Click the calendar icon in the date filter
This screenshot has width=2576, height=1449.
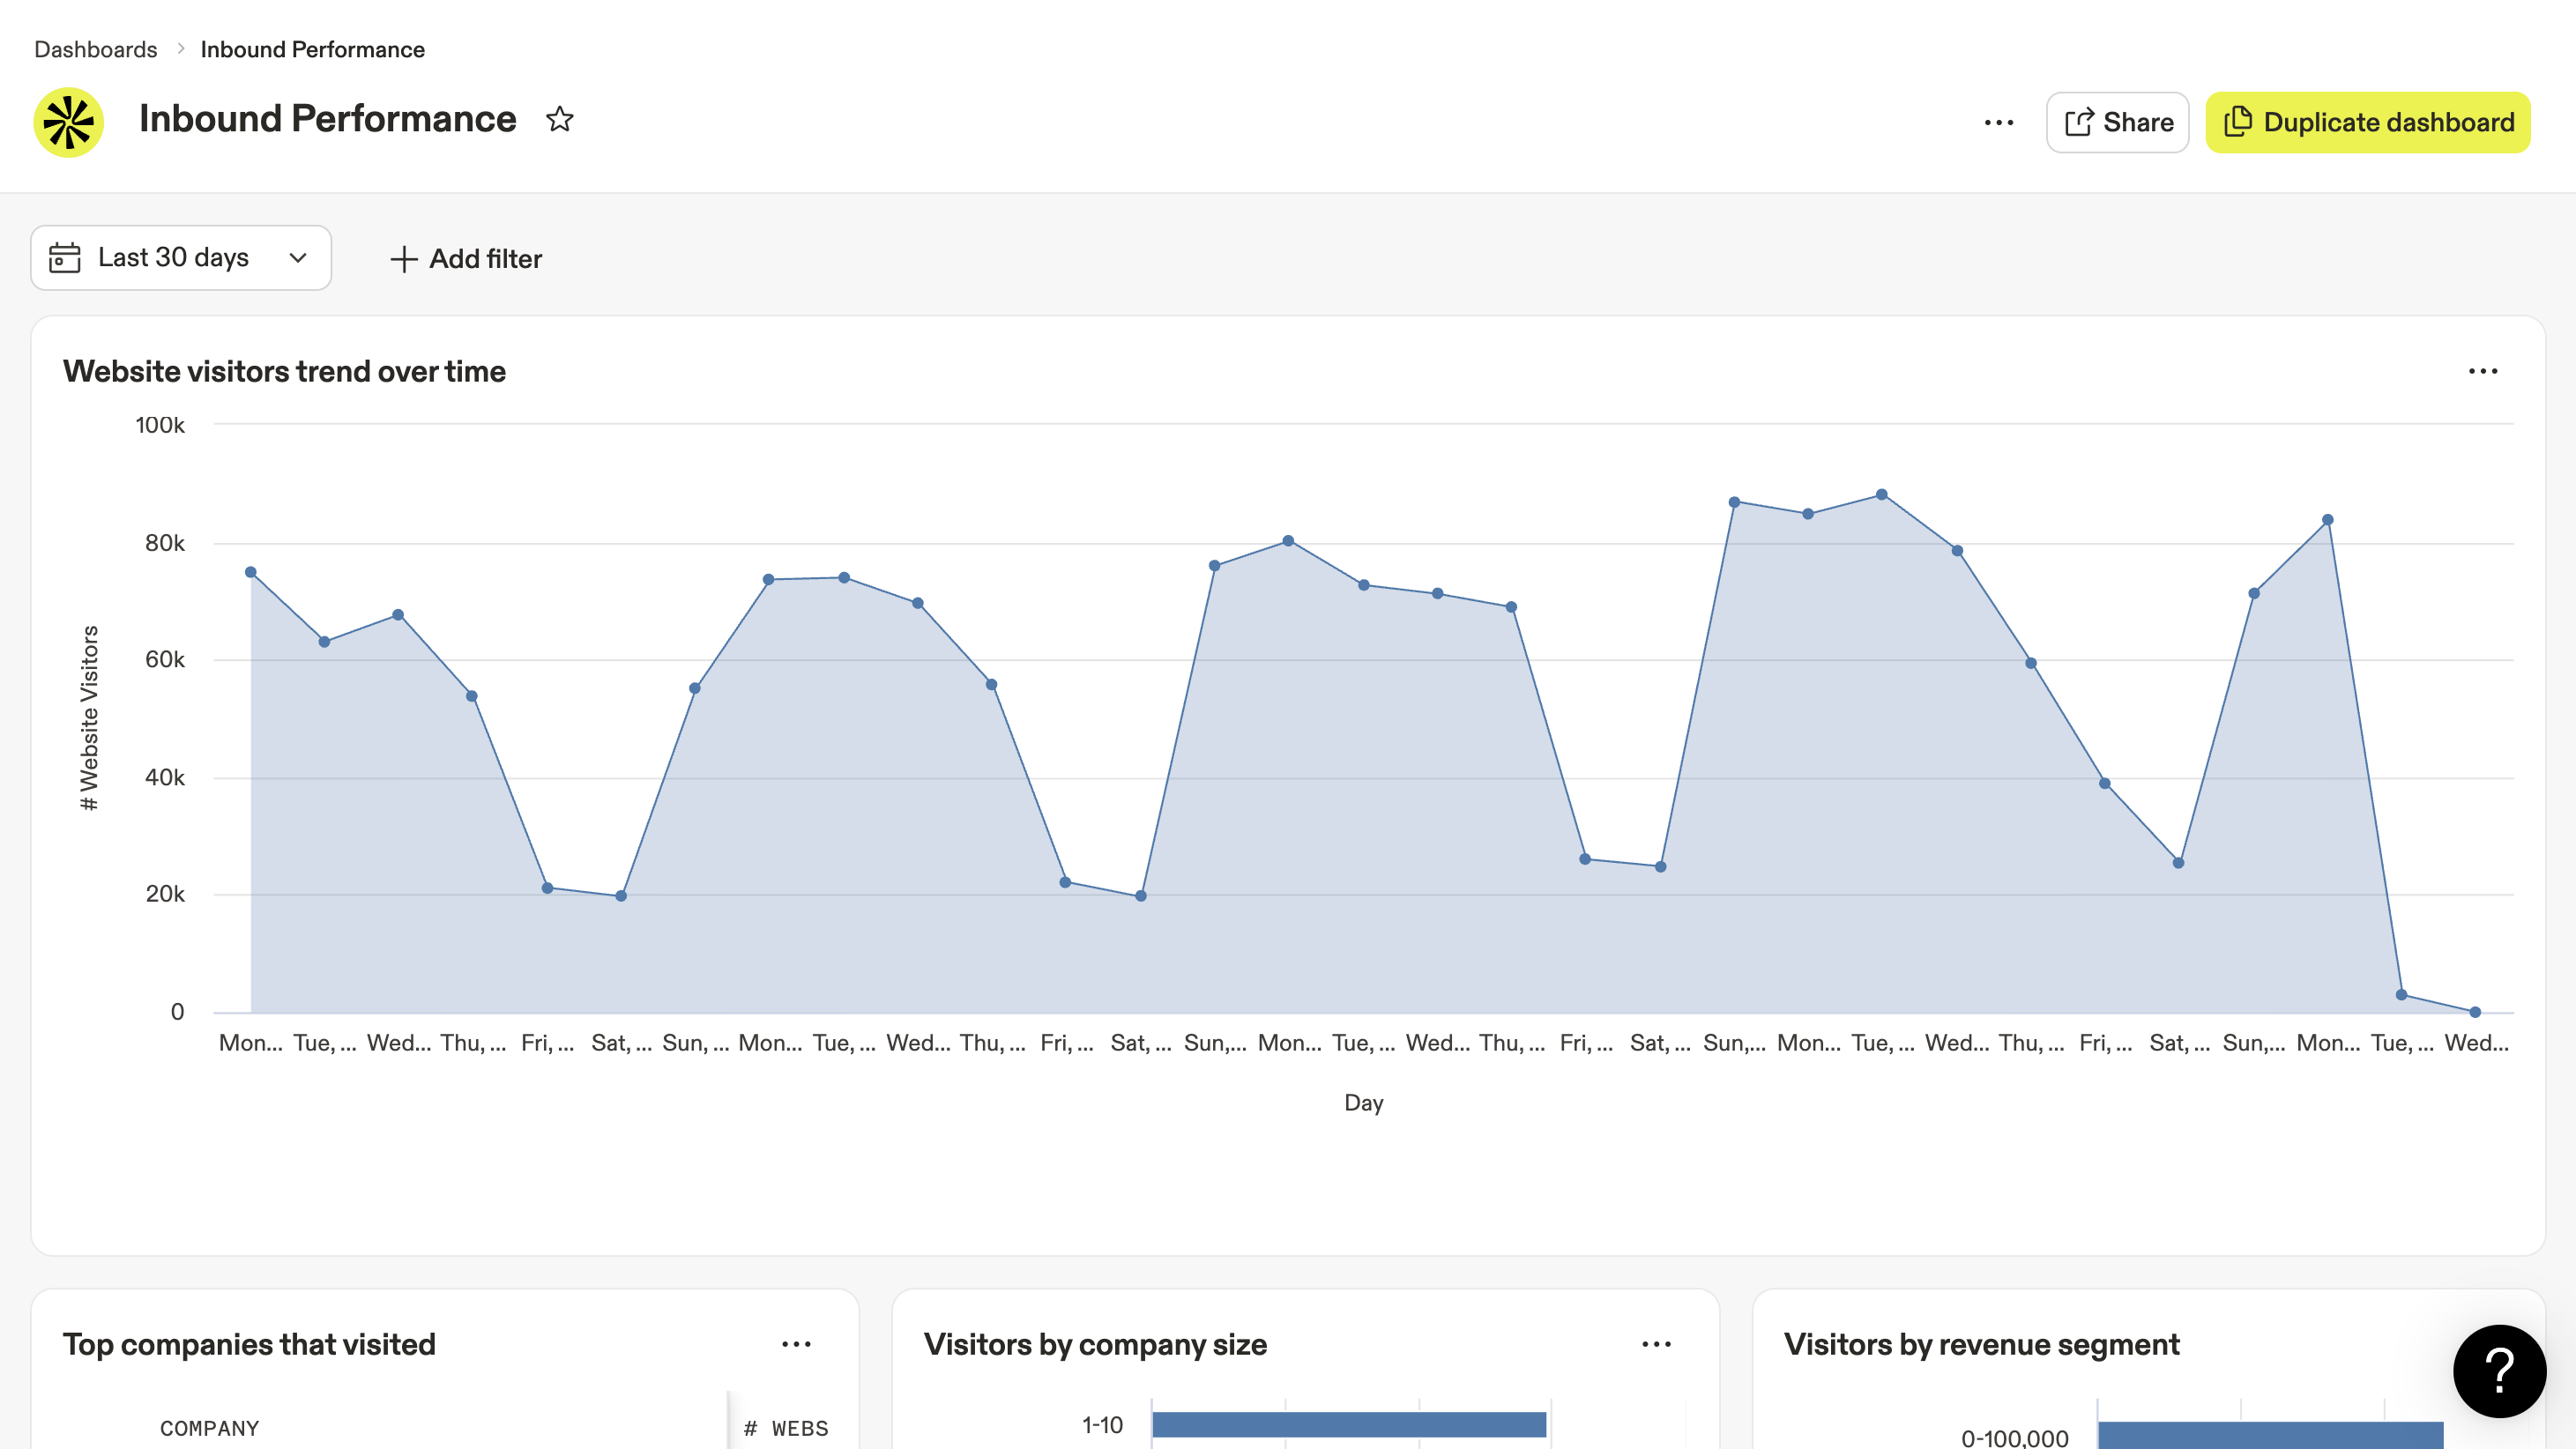[x=64, y=258]
